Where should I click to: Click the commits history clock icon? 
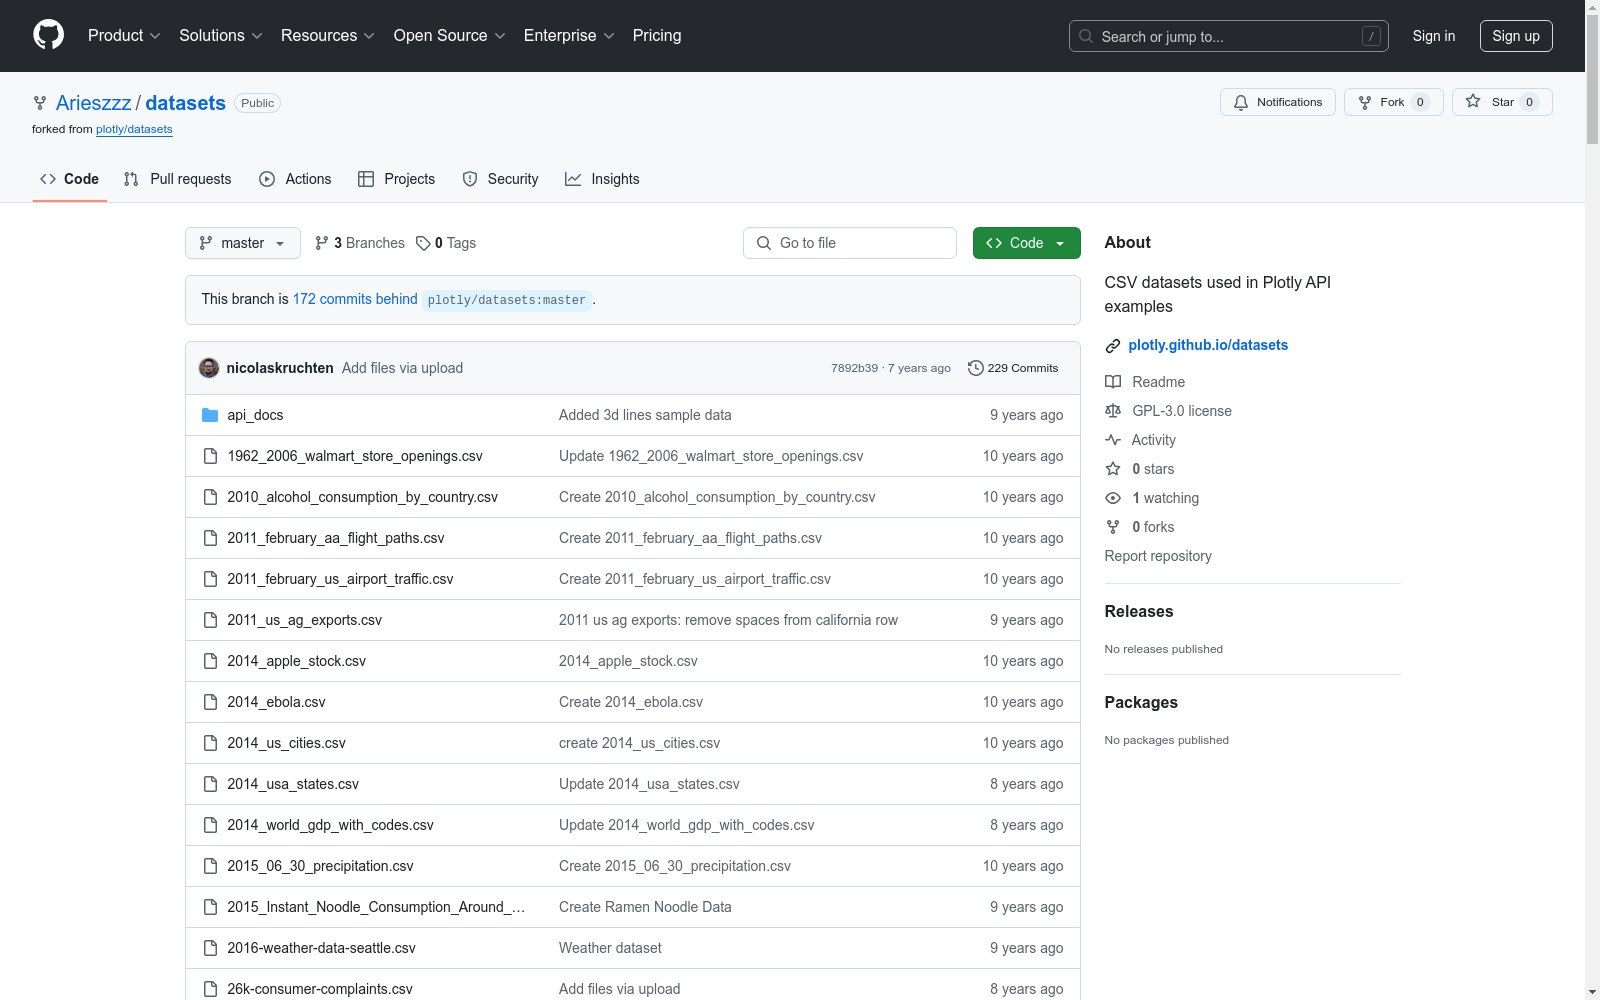pyautogui.click(x=975, y=368)
